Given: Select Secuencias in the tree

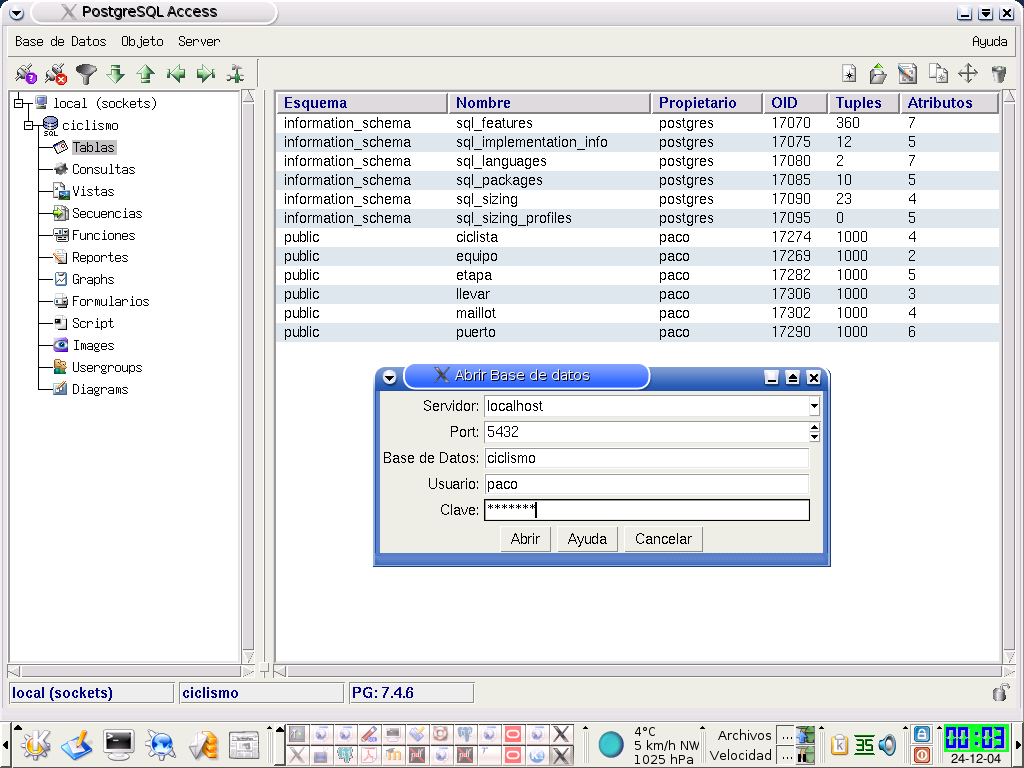Looking at the screenshot, I should click(106, 213).
